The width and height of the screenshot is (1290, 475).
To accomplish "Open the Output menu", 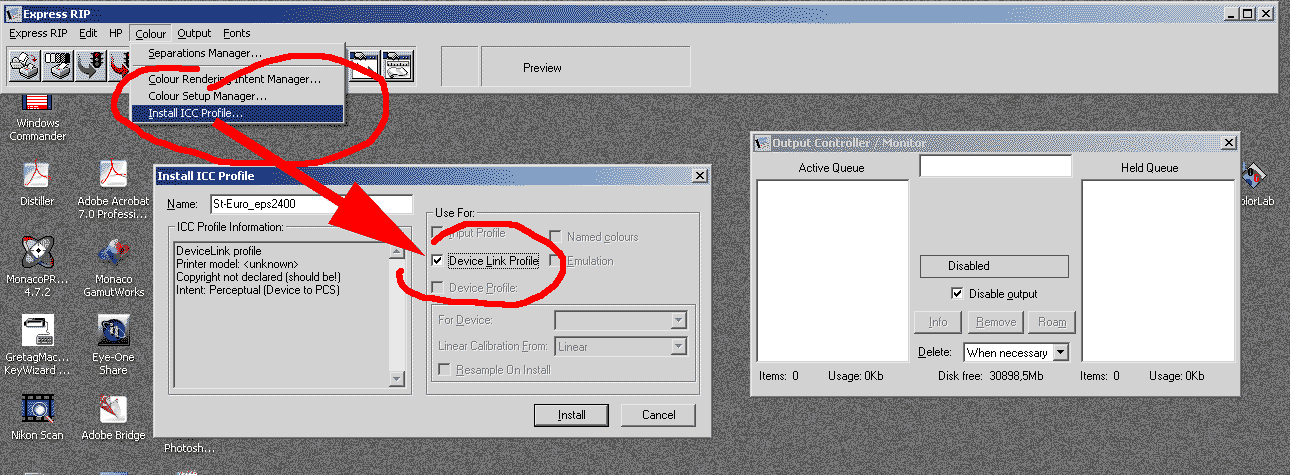I will click(x=194, y=33).
